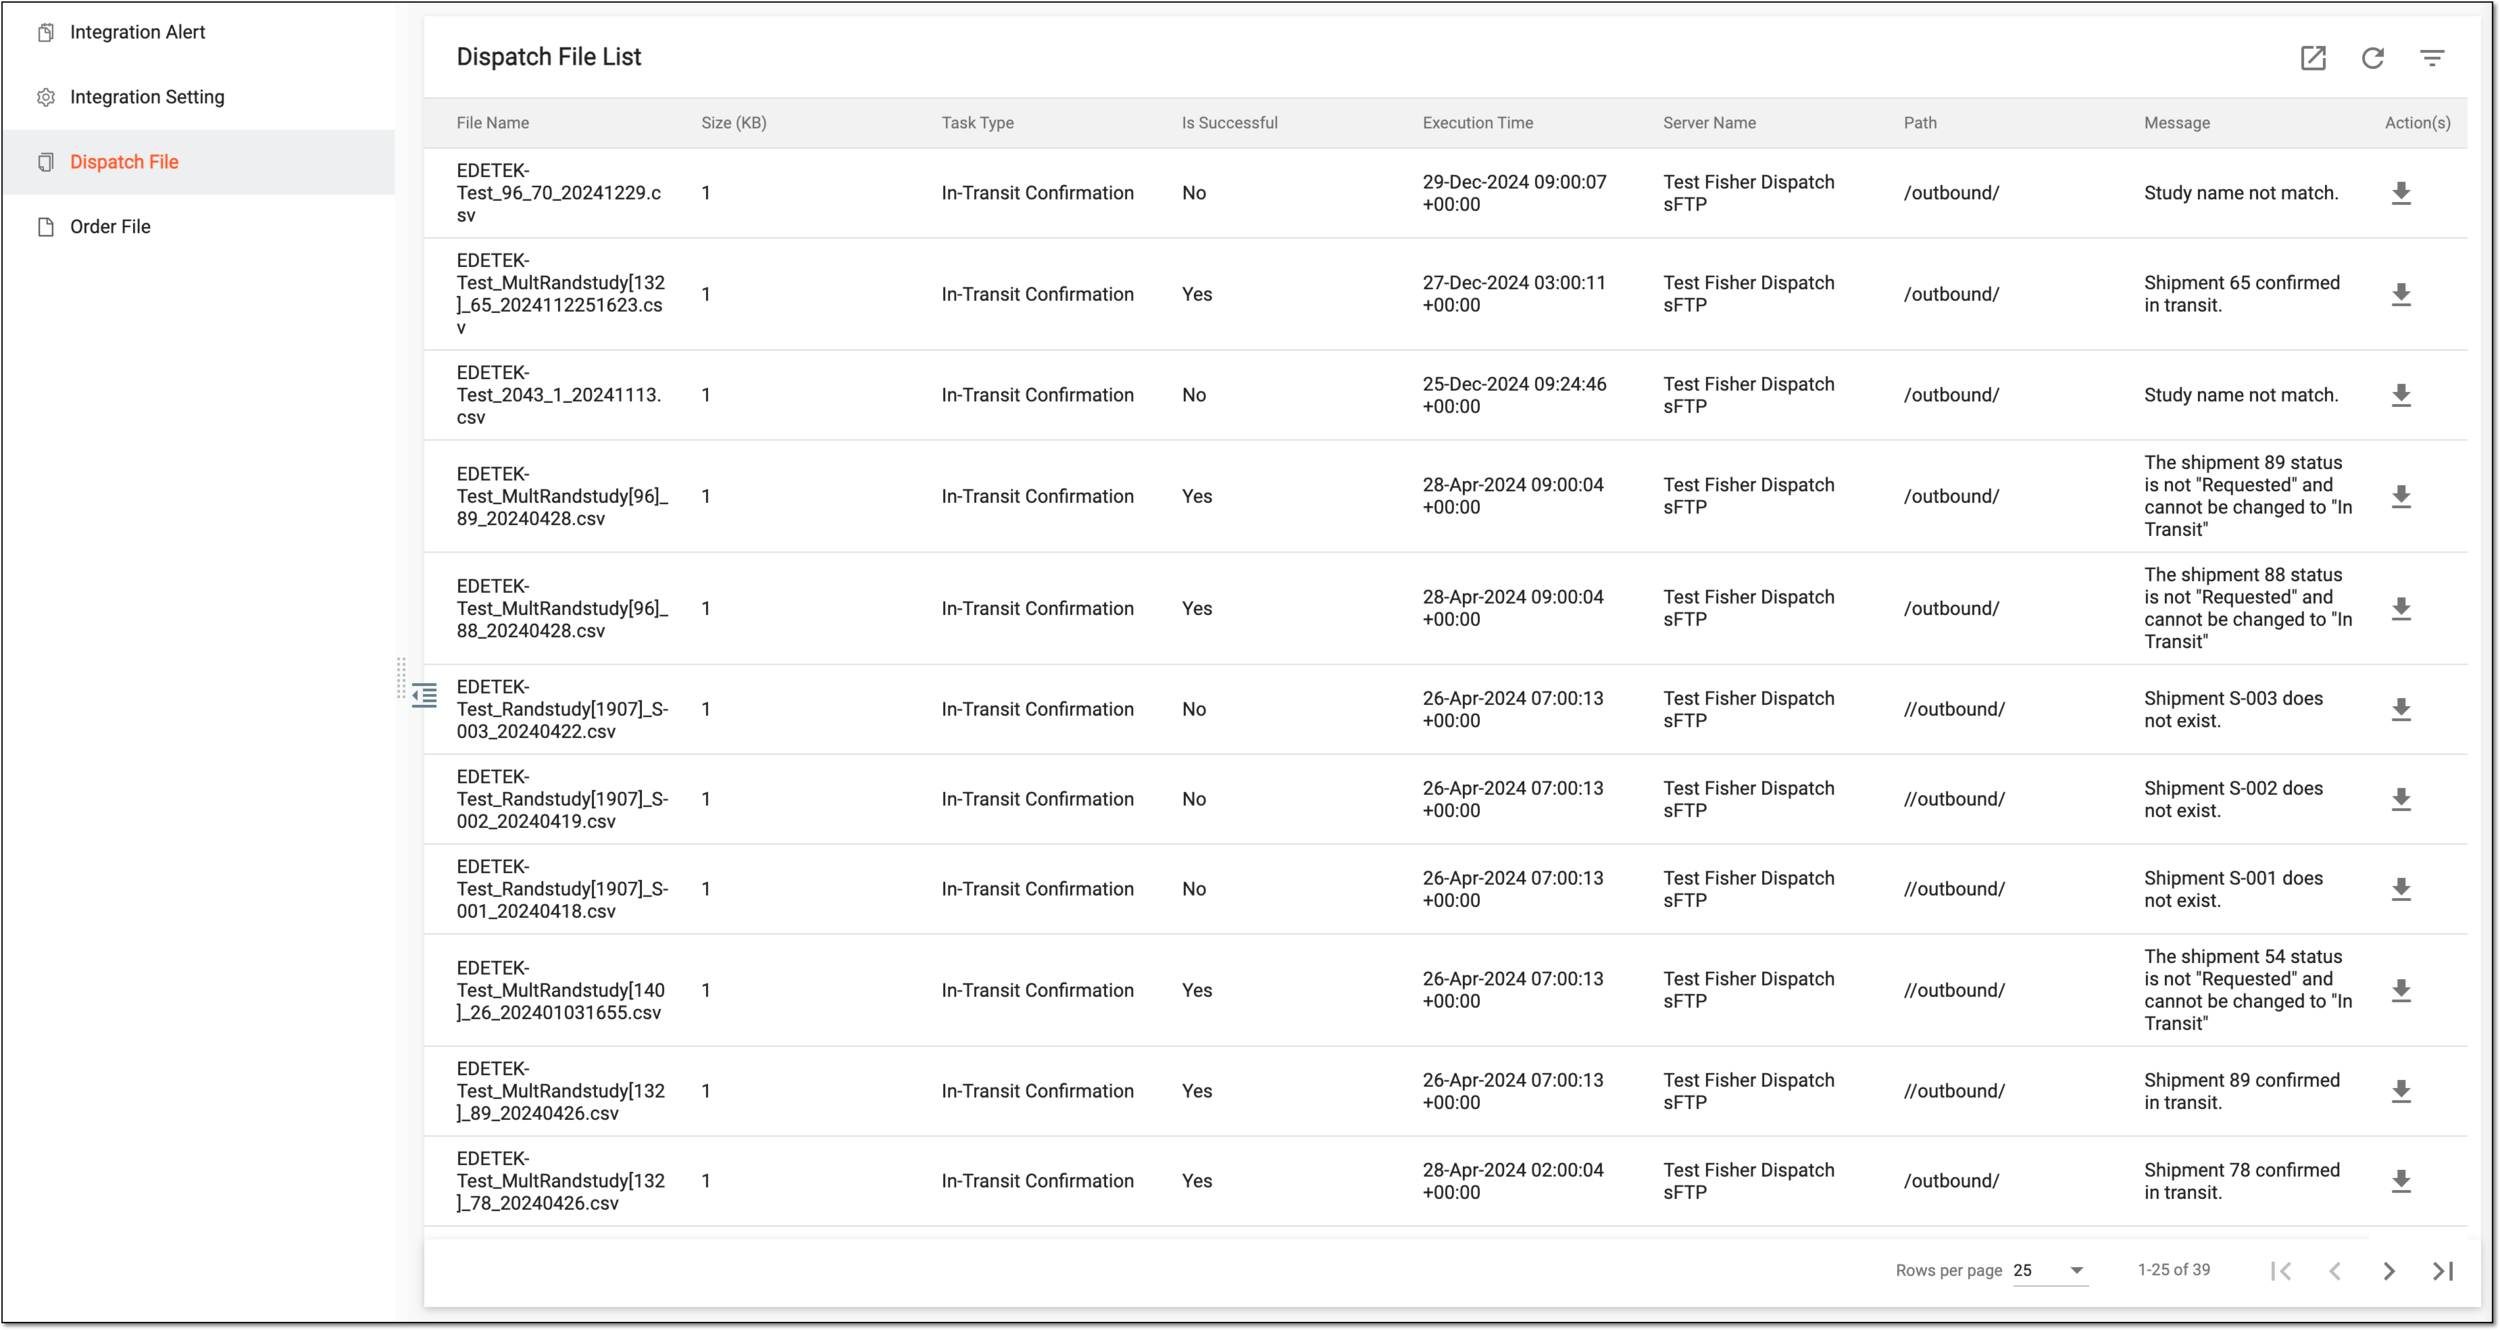
Task: Click file name ending 65_2024112251623.csv
Action: point(561,294)
